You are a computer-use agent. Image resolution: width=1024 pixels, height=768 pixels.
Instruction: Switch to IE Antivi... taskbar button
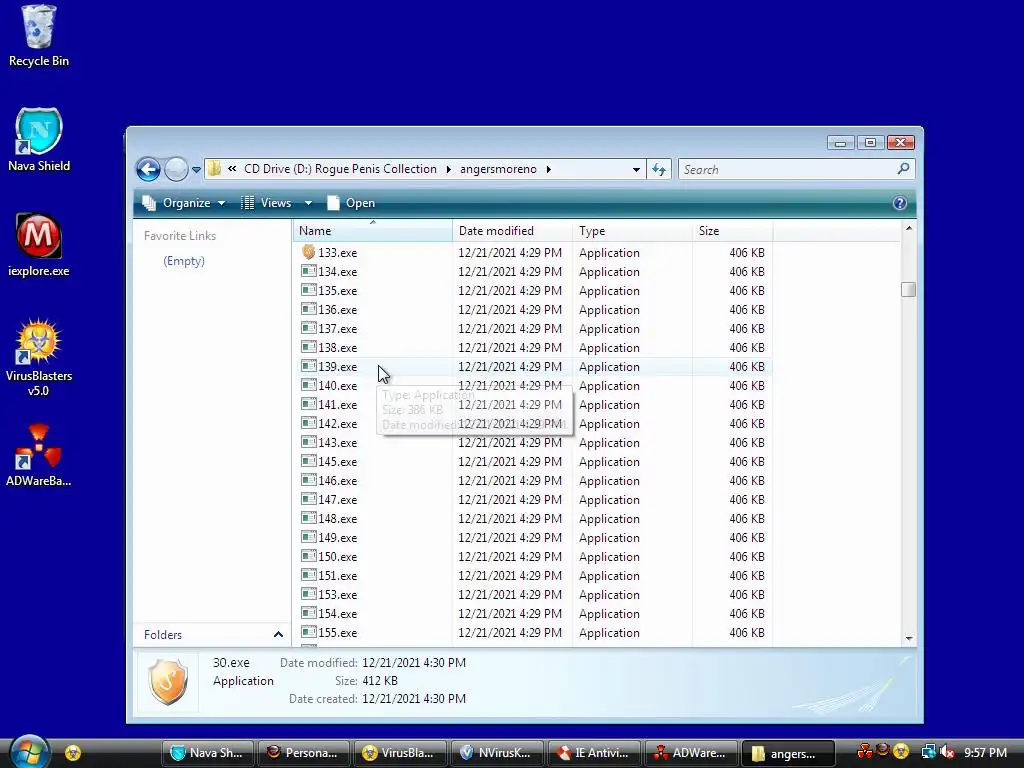click(x=594, y=753)
